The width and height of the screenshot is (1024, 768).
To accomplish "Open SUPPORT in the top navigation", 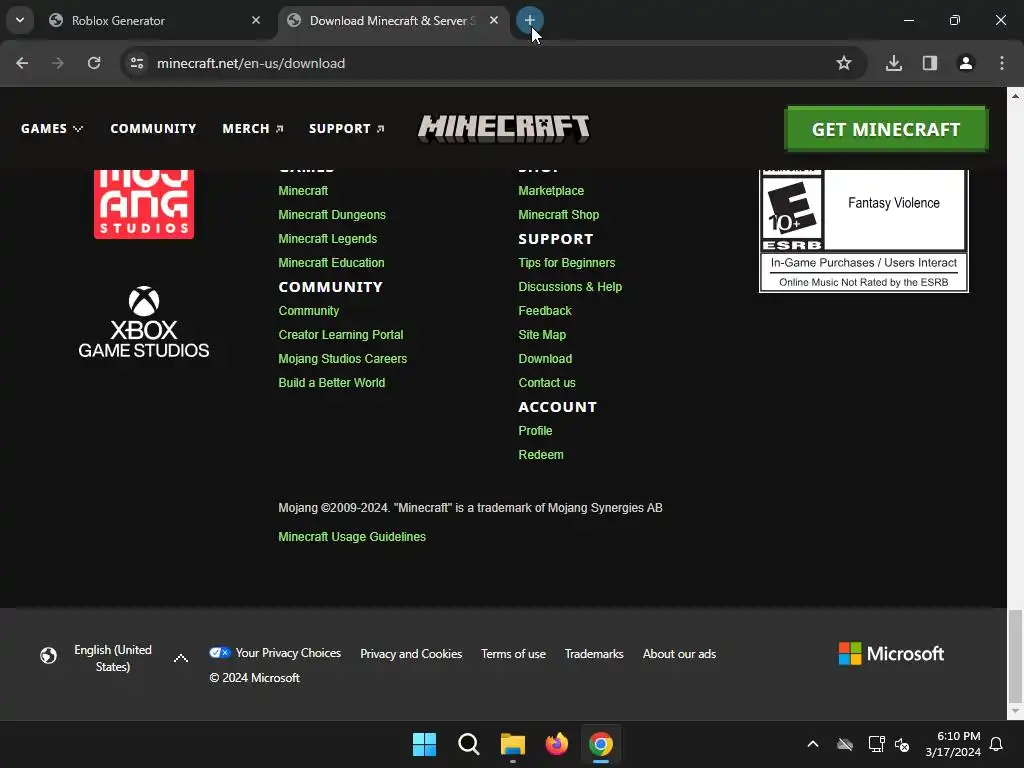I will (x=347, y=129).
